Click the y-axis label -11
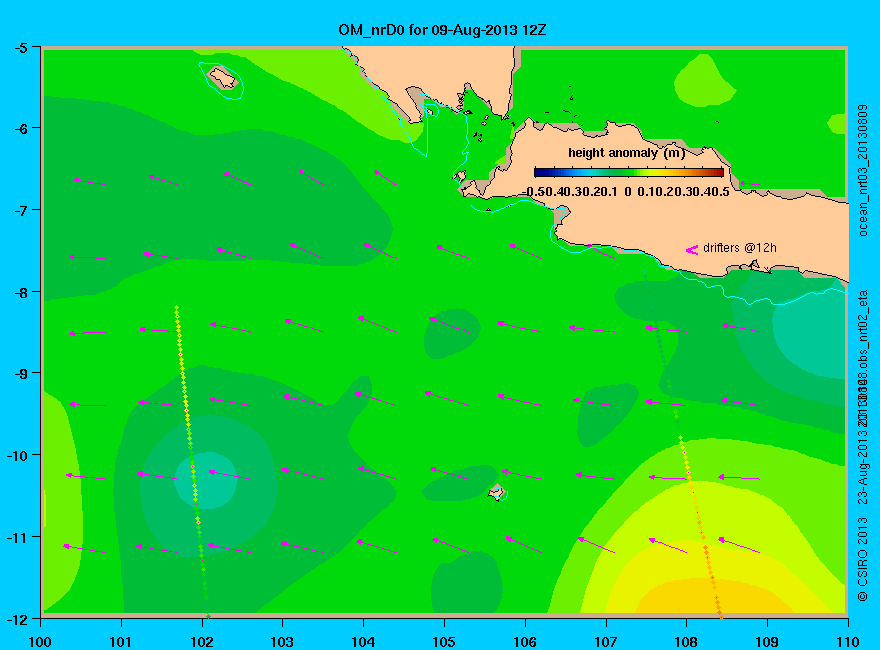Screen dimensions: 880x650 pyautogui.click(x=17, y=537)
